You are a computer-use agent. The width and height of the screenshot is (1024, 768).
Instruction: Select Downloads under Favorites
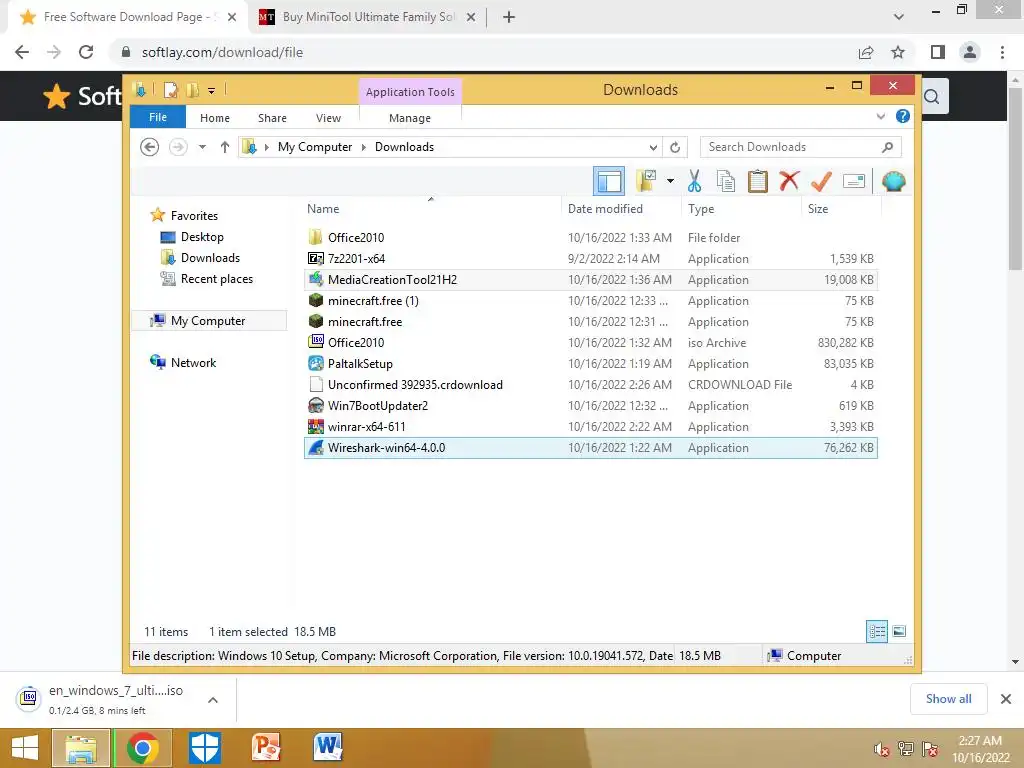point(210,257)
